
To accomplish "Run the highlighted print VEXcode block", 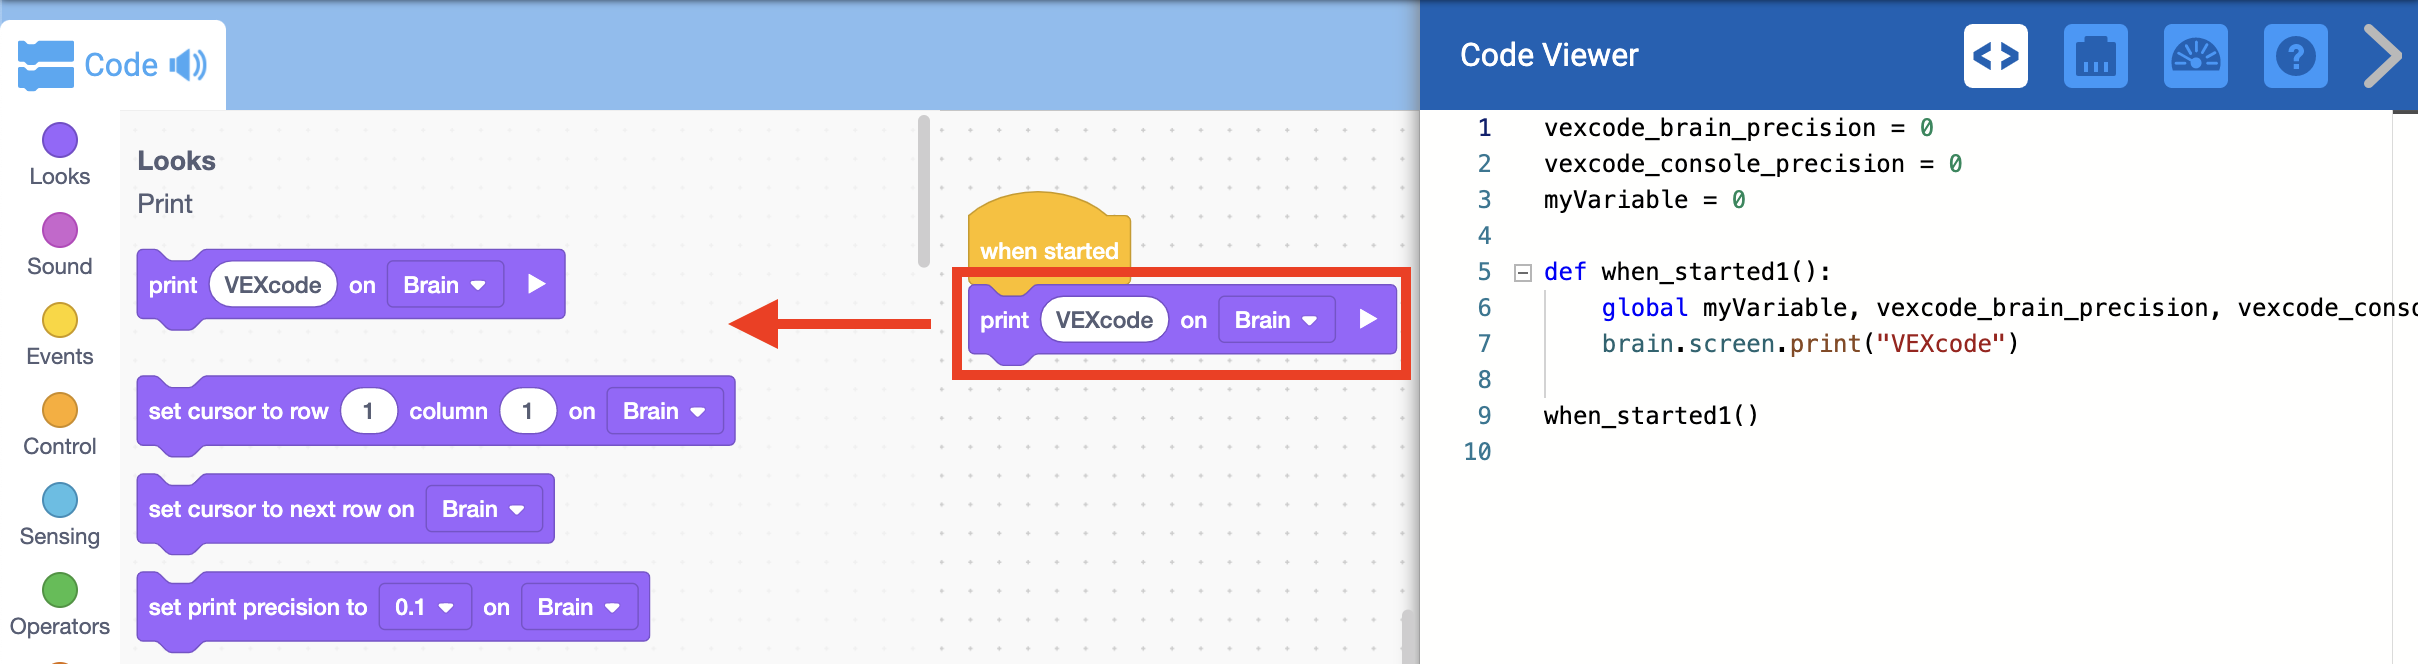I will pyautogui.click(x=1368, y=319).
